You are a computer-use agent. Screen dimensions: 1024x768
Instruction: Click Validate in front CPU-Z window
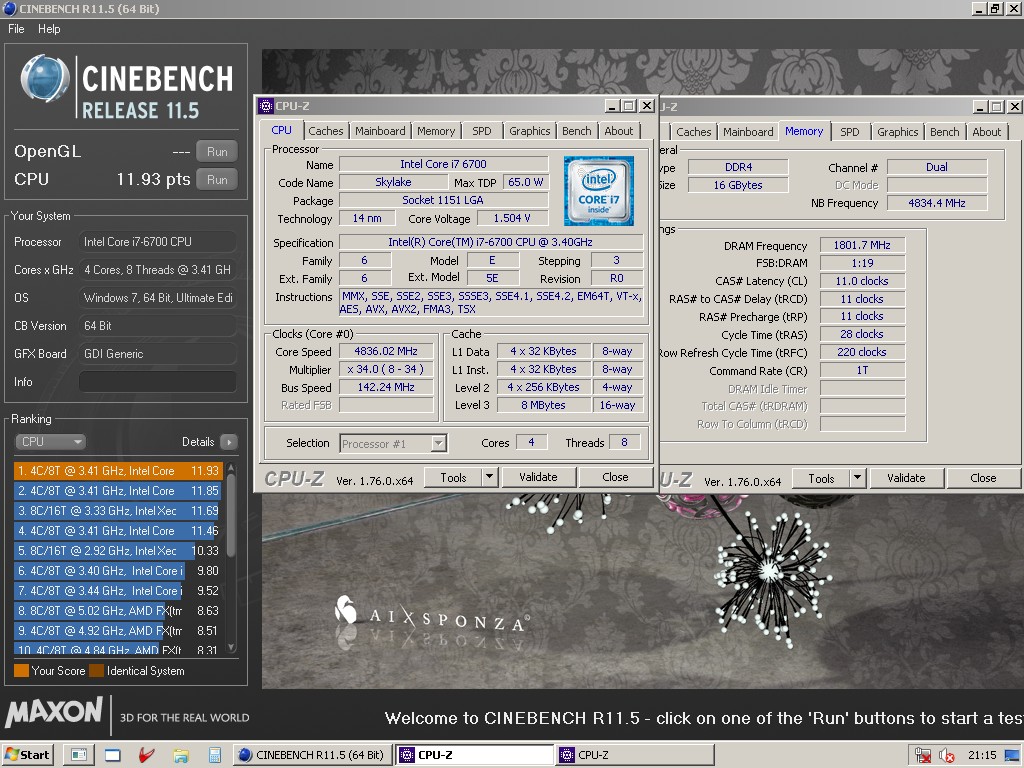[x=538, y=477]
